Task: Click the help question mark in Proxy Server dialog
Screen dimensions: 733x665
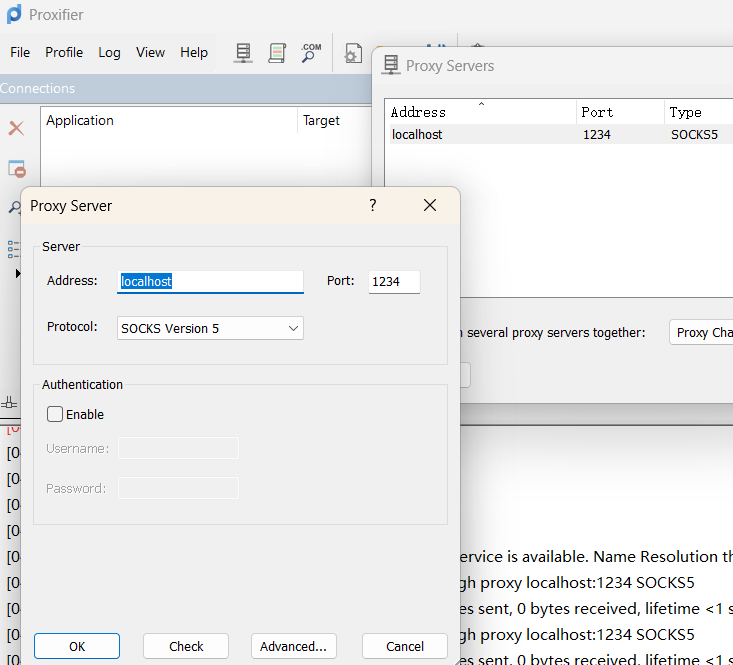Action: pyautogui.click(x=373, y=205)
